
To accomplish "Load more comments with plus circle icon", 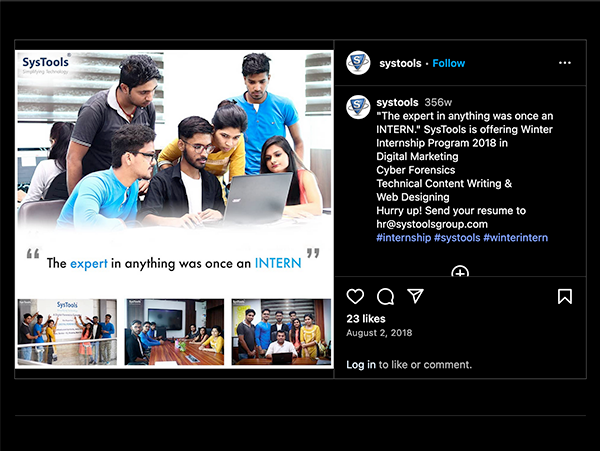I will coord(460,271).
